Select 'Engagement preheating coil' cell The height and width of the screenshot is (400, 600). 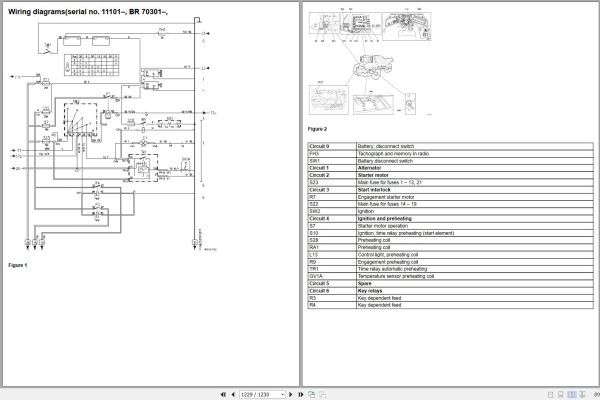click(474, 262)
